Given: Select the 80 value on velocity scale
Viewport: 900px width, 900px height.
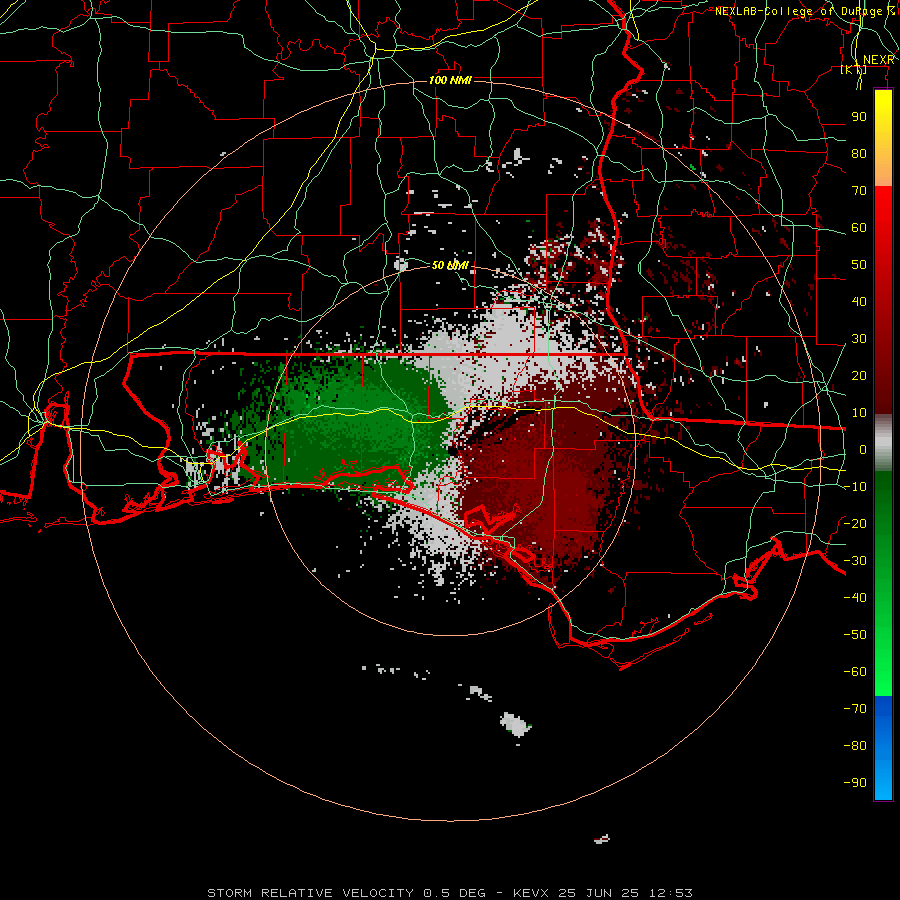Looking at the screenshot, I should [859, 153].
